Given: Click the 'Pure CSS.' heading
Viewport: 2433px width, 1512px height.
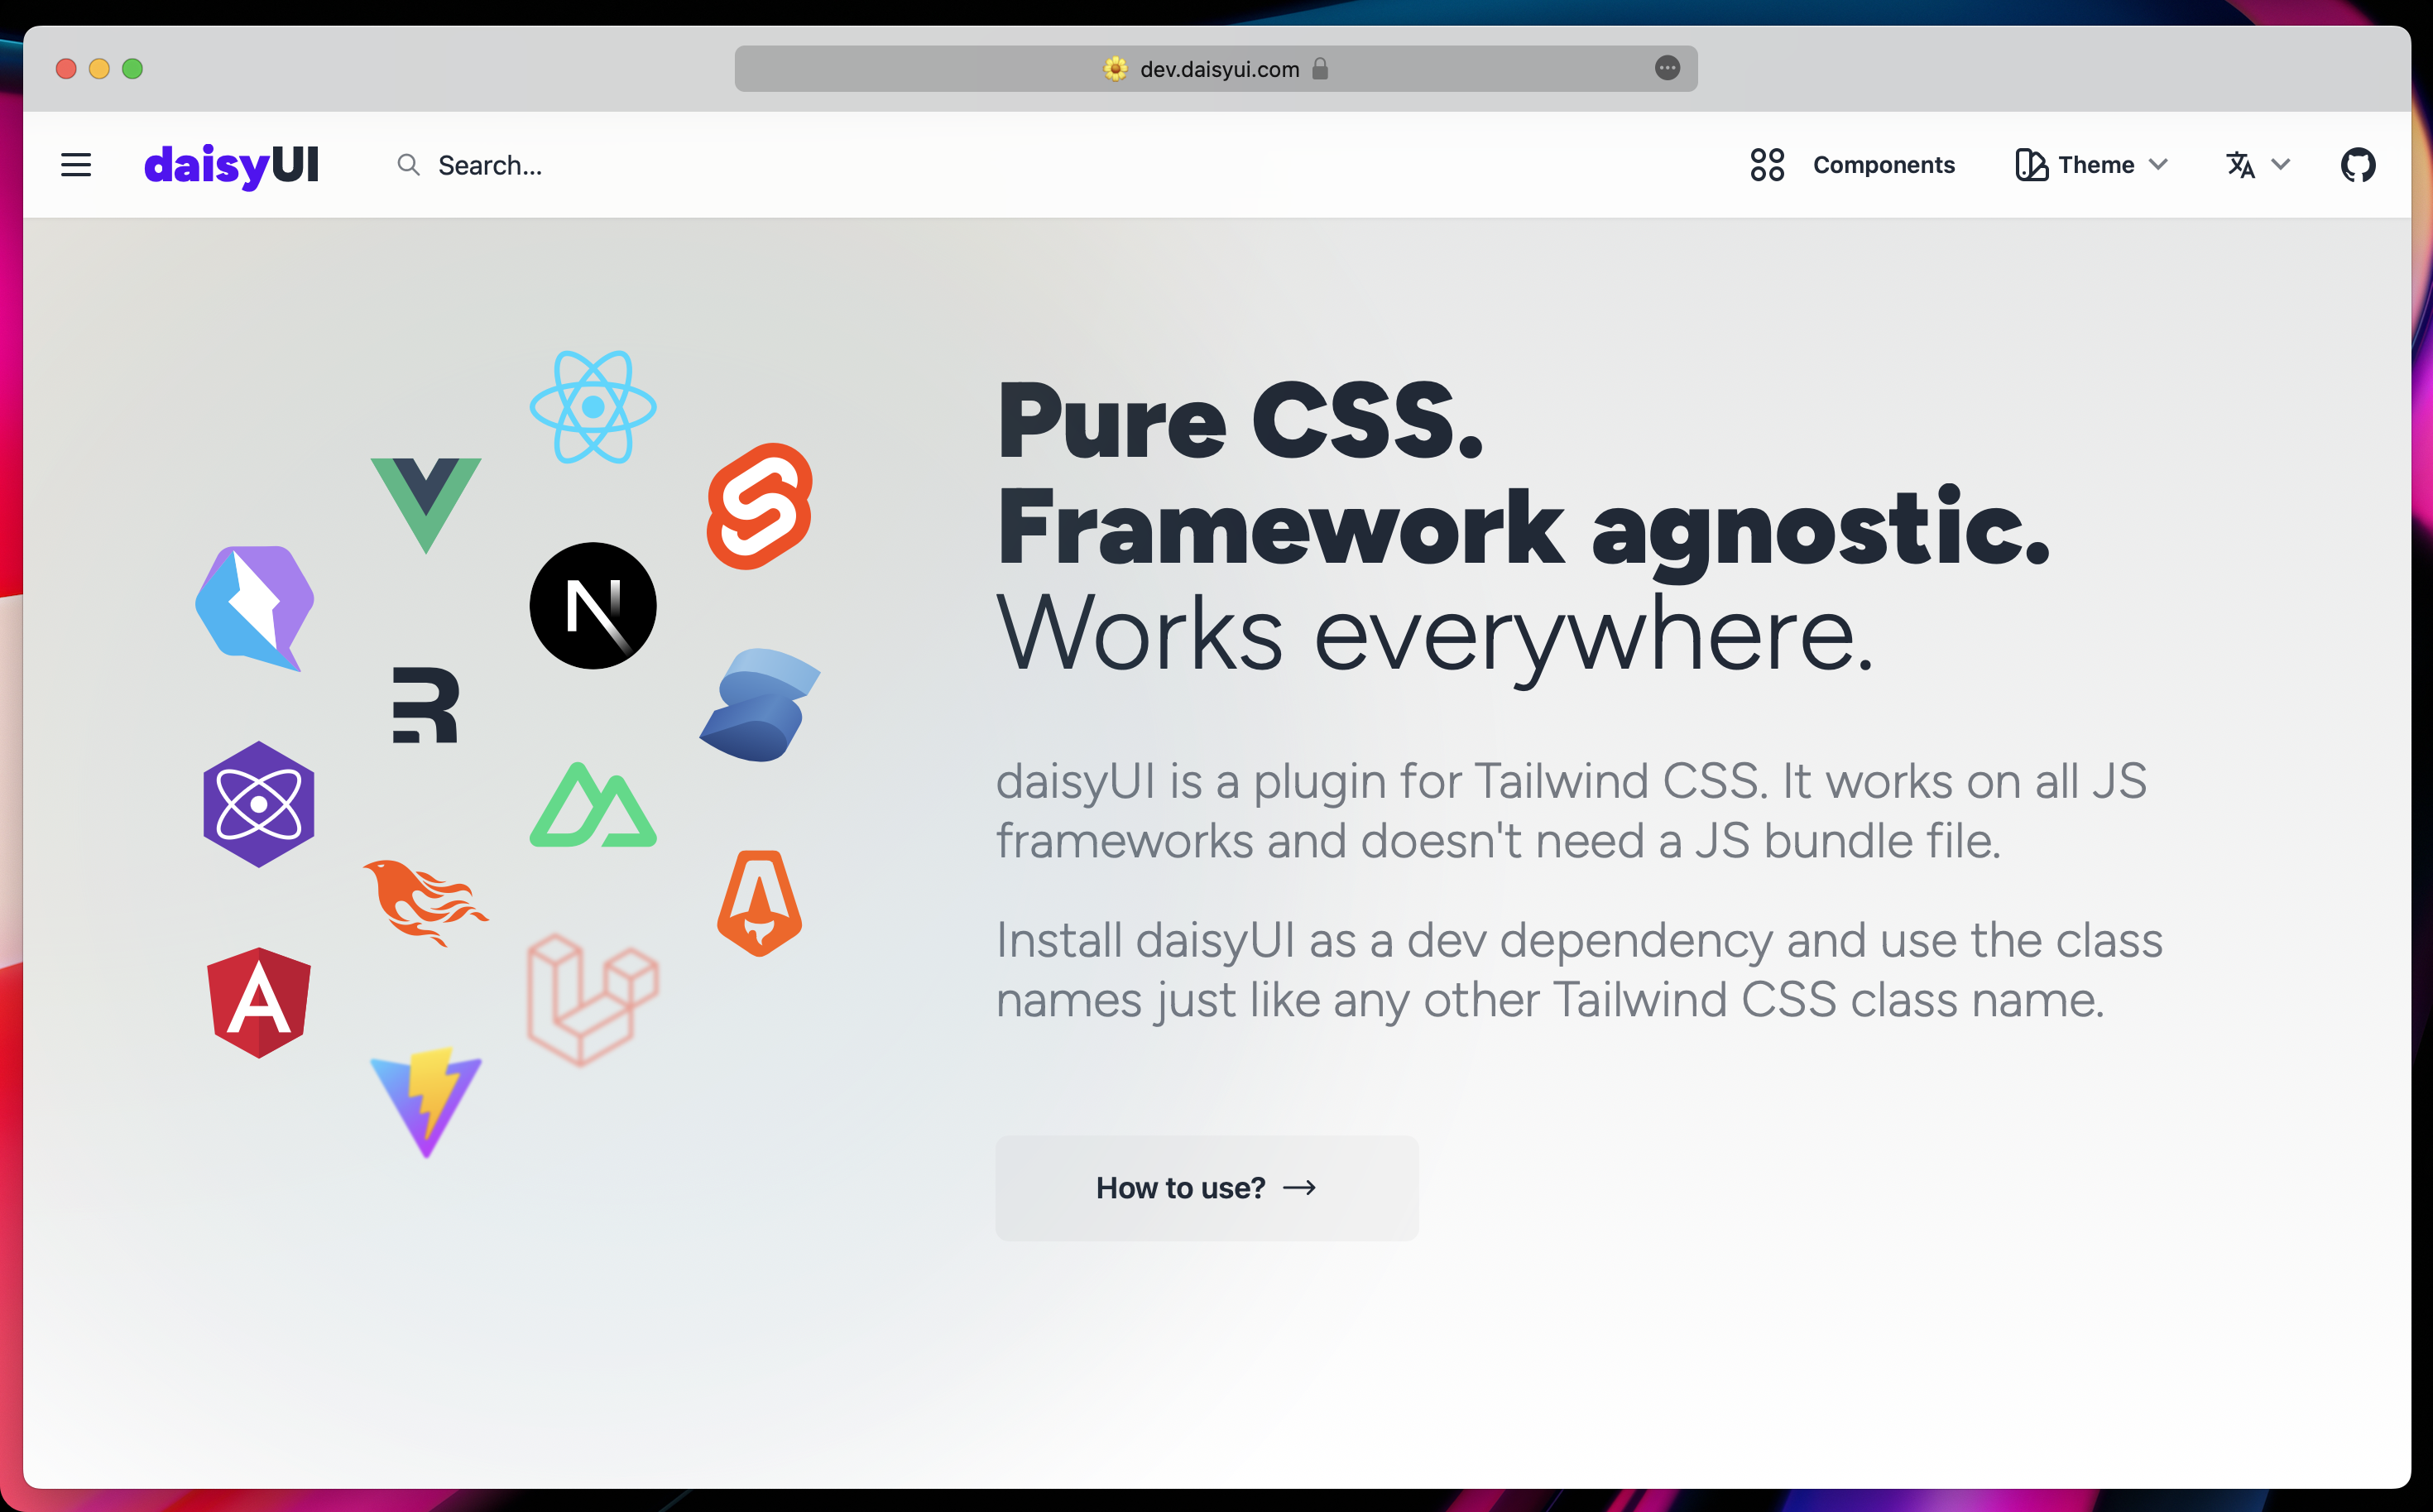Looking at the screenshot, I should [1240, 421].
